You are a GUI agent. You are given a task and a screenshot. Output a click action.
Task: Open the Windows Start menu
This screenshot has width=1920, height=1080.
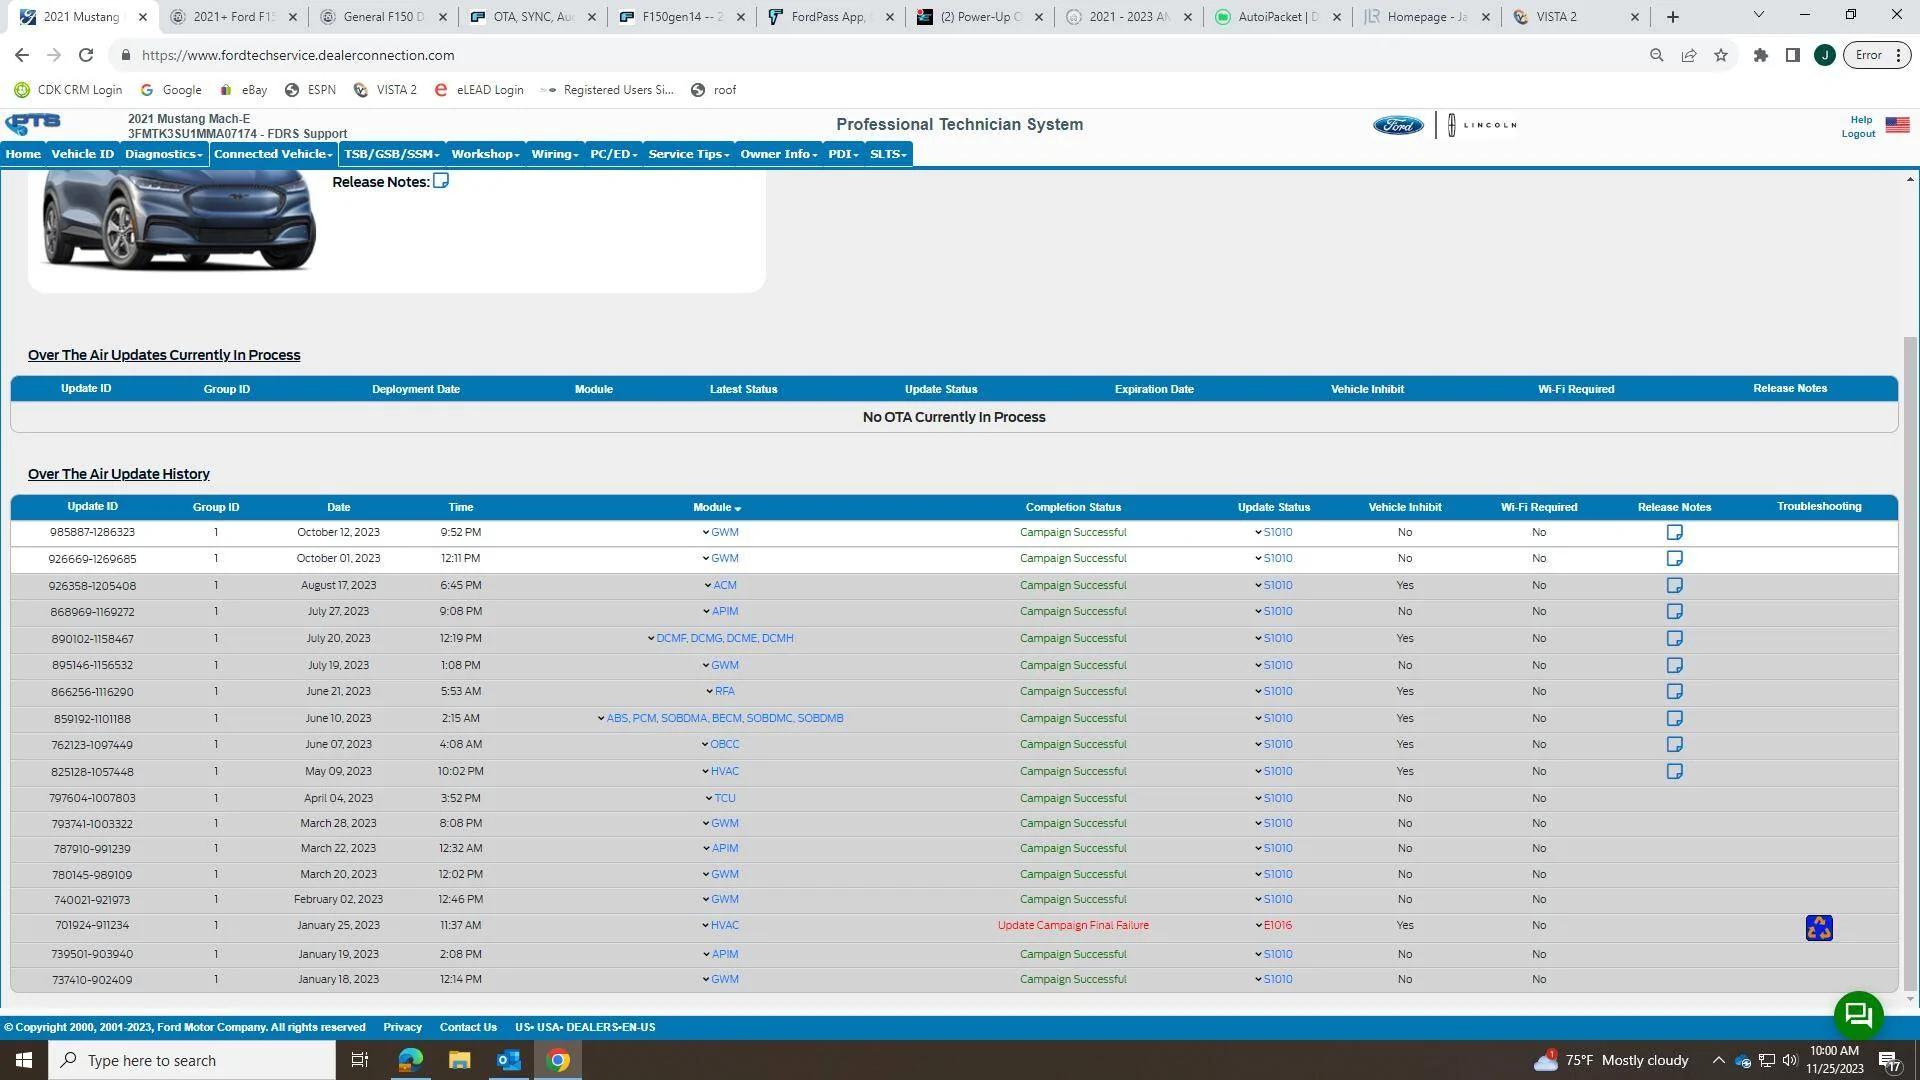coord(24,1060)
